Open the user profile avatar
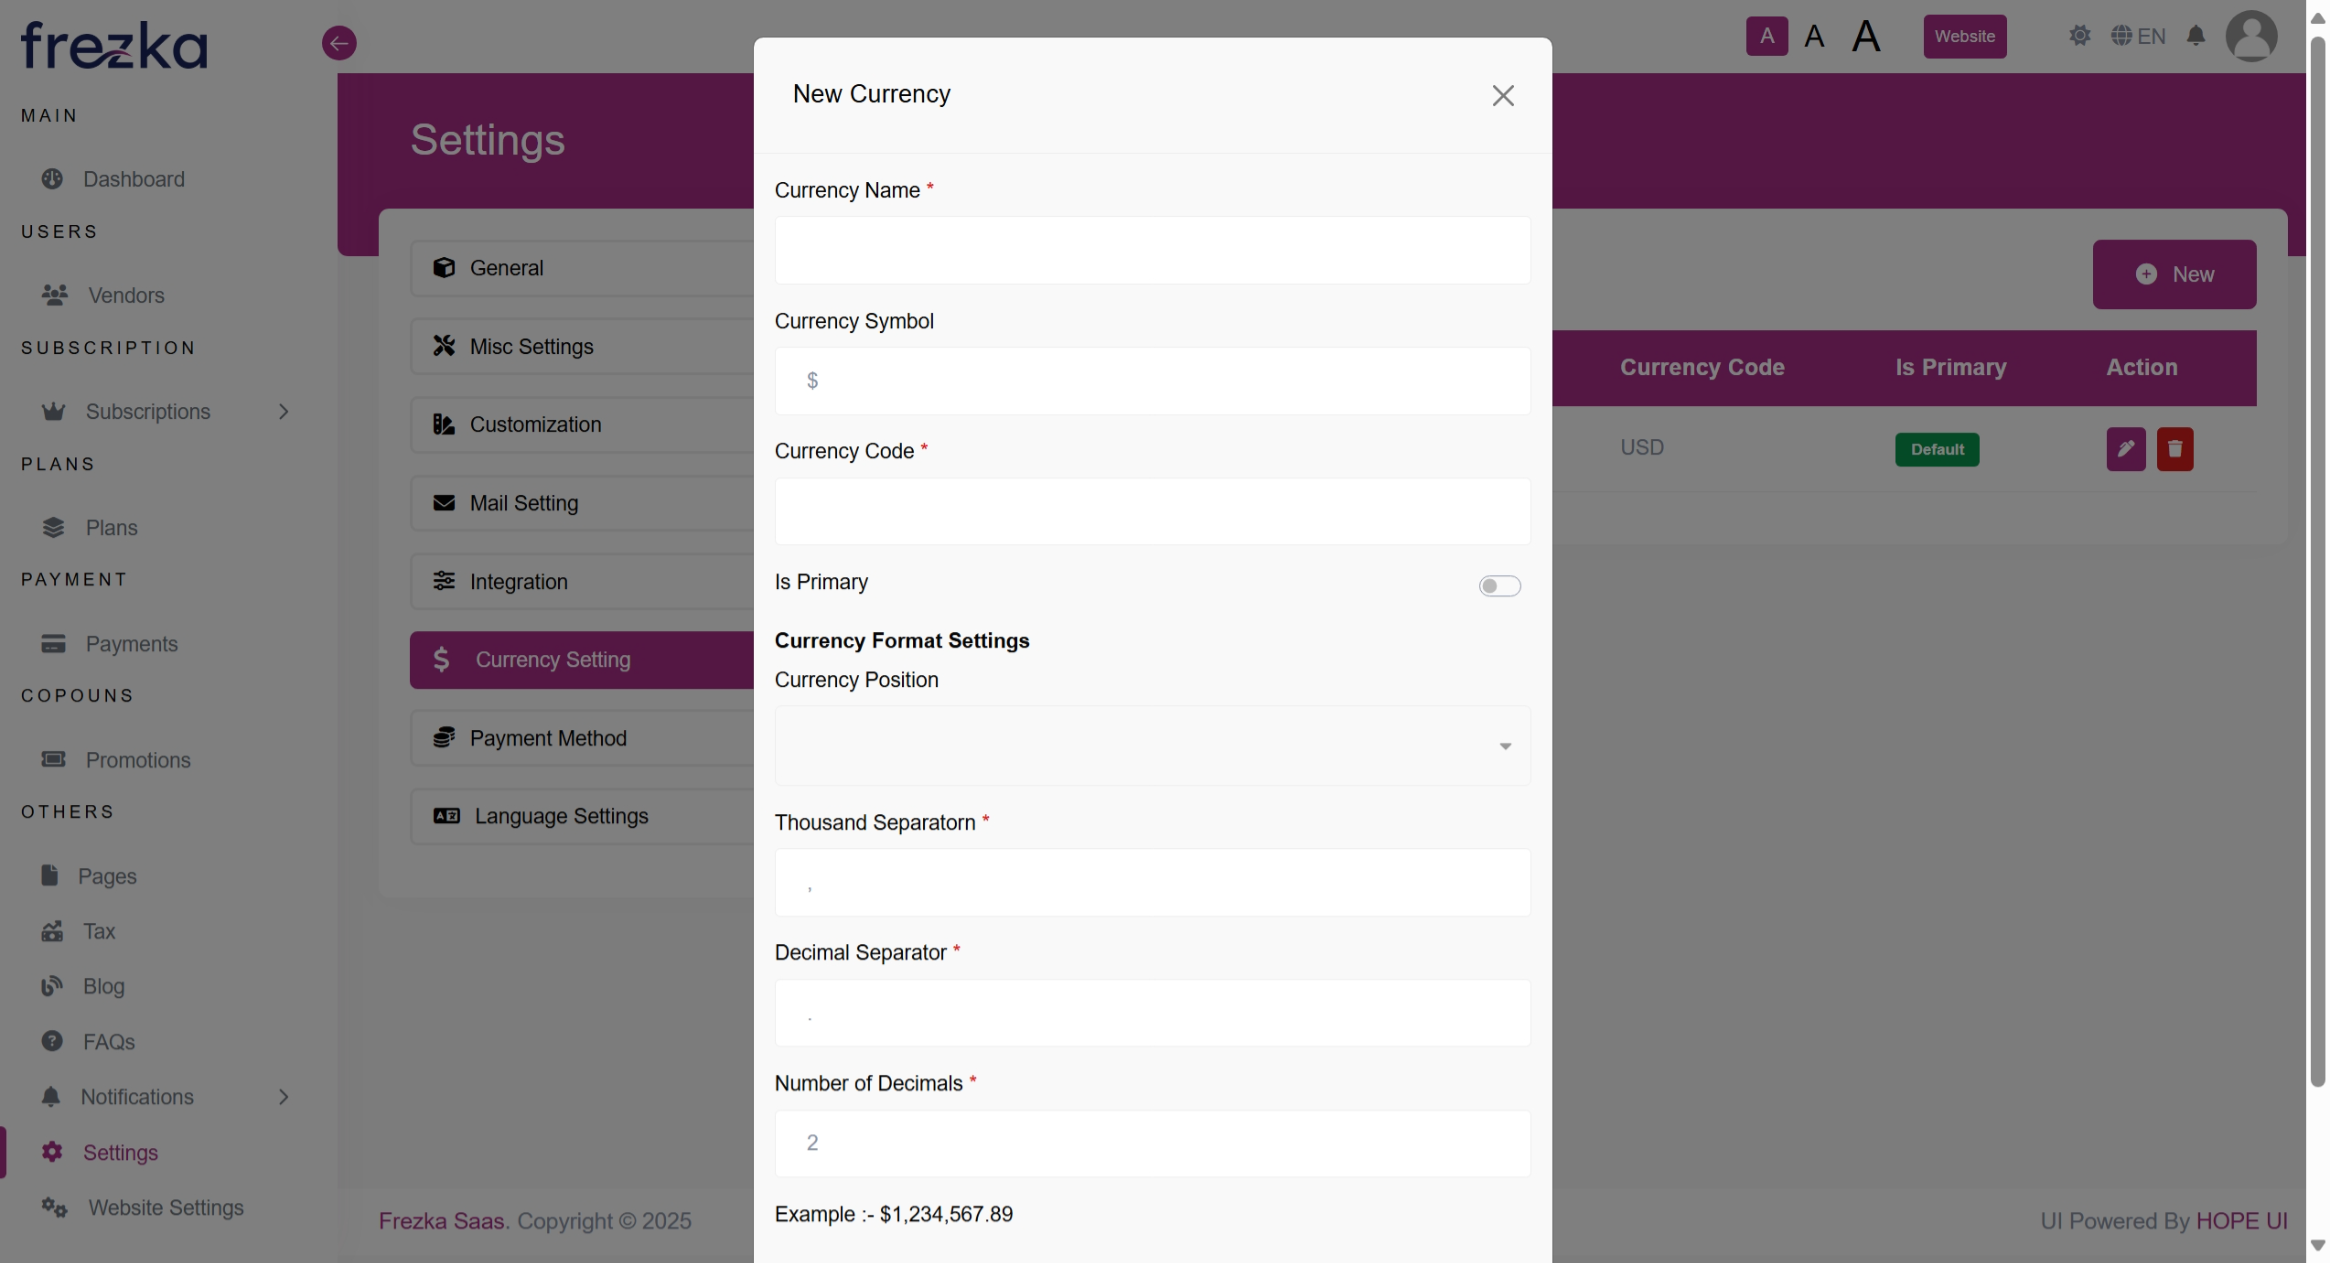This screenshot has height=1263, width=2330. (2251, 36)
